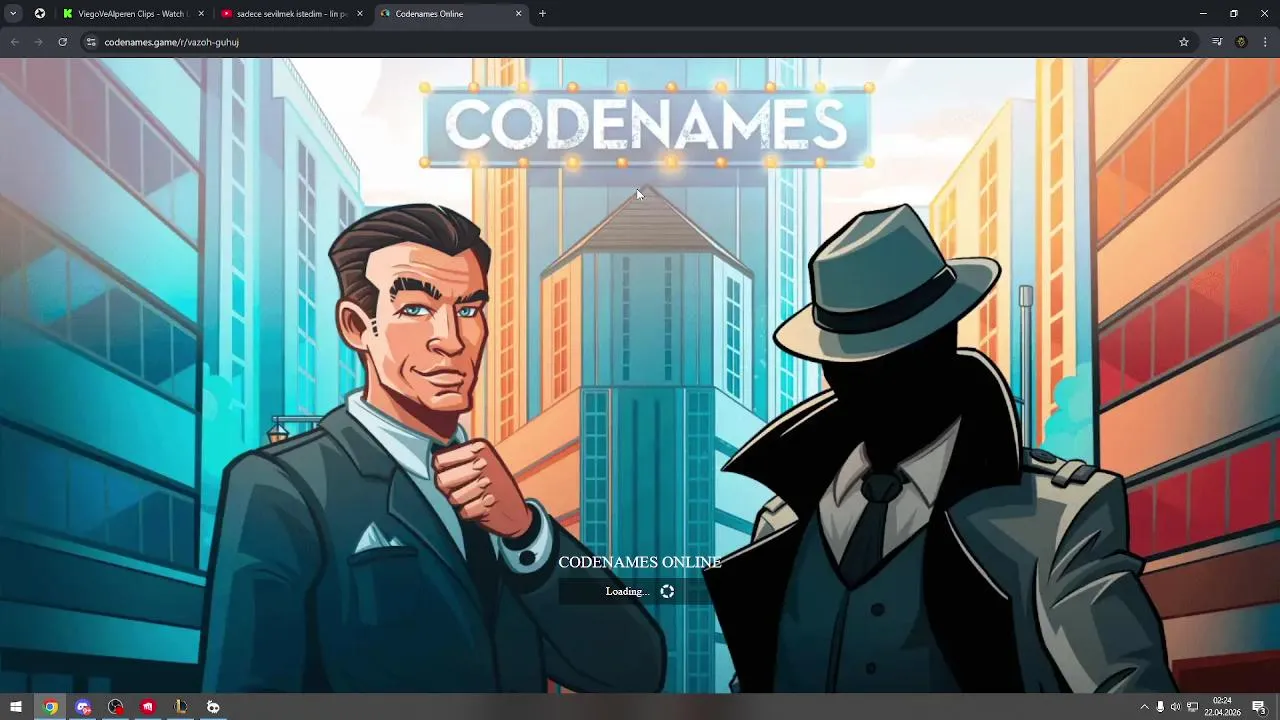
Task: Open Discord from the taskbar
Action: click(83, 707)
